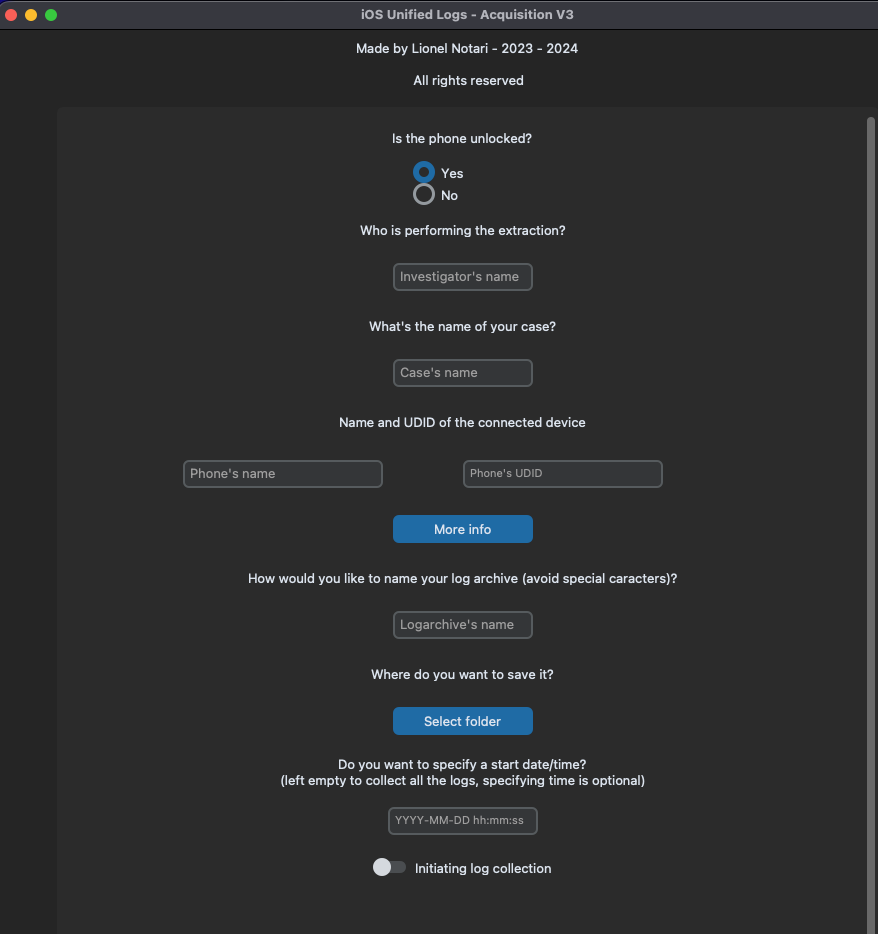Click the Phone's name field
Viewport: 878px width, 934px height.
283,474
